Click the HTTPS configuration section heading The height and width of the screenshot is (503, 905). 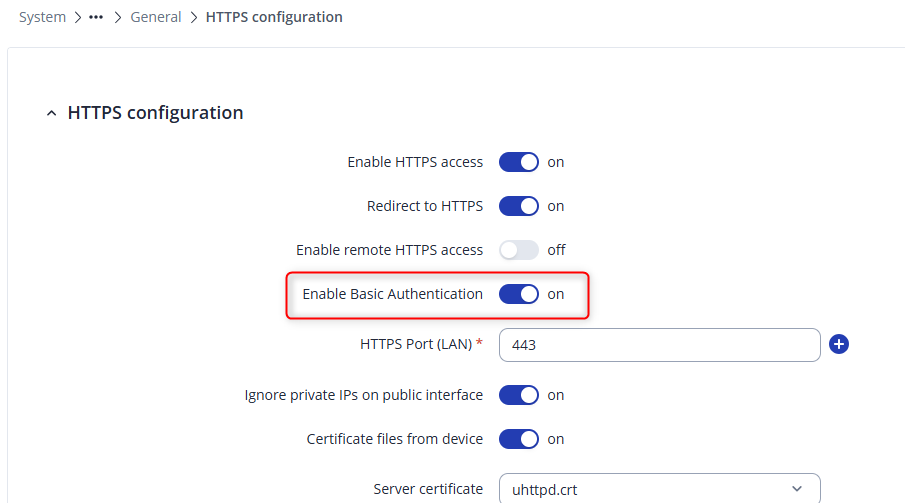click(x=155, y=113)
